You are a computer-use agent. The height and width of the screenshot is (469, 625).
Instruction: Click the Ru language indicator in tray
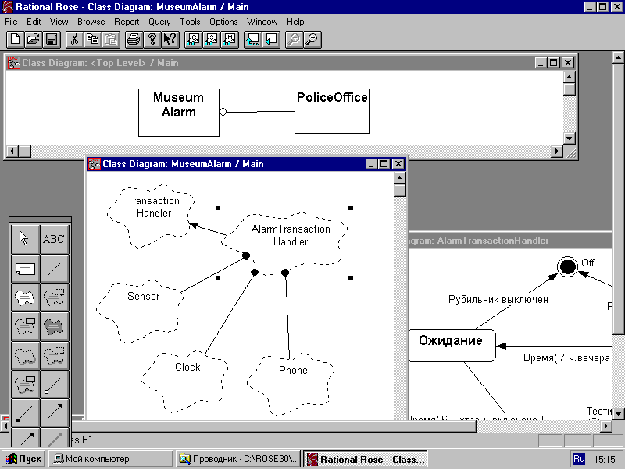(577, 459)
